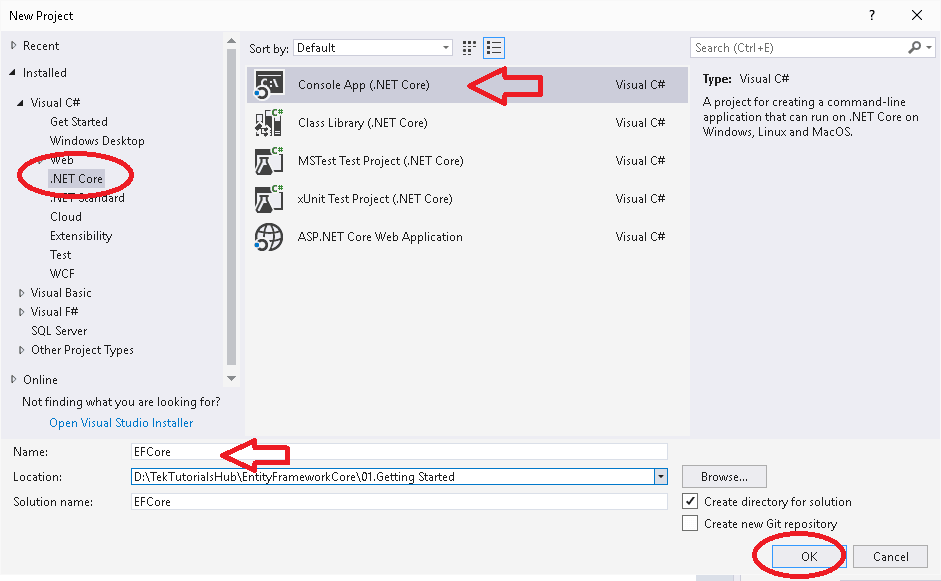Screen dimensions: 941x581
Task: Click the Cancel button
Action: pos(891,556)
